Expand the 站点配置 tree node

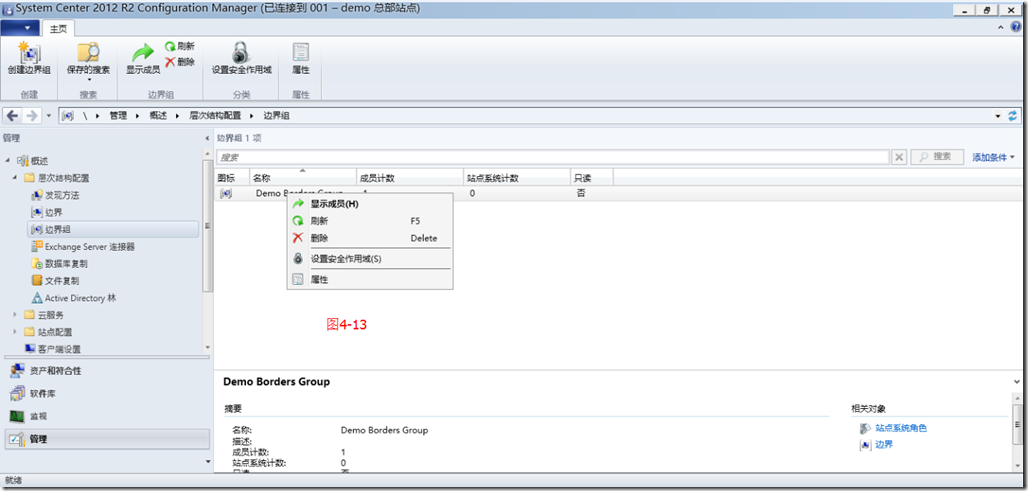pos(14,332)
